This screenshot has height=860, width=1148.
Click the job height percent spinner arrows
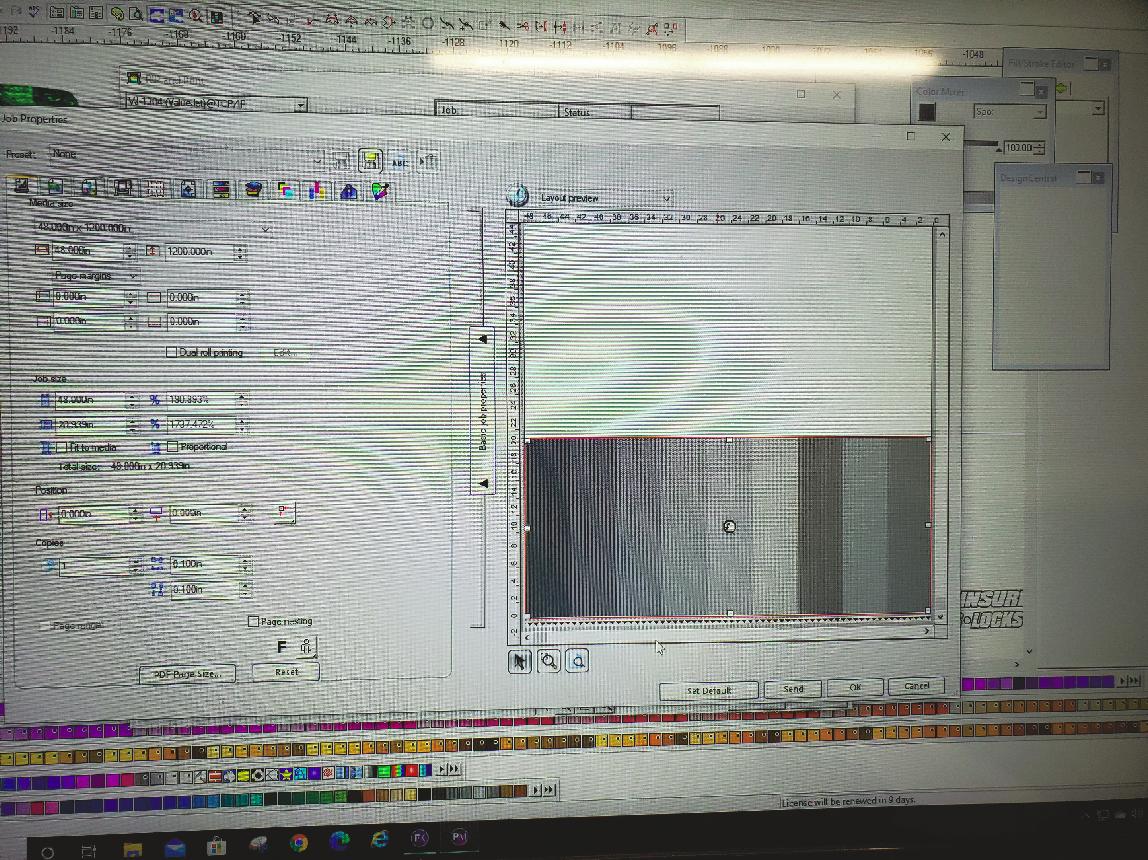[x=242, y=424]
